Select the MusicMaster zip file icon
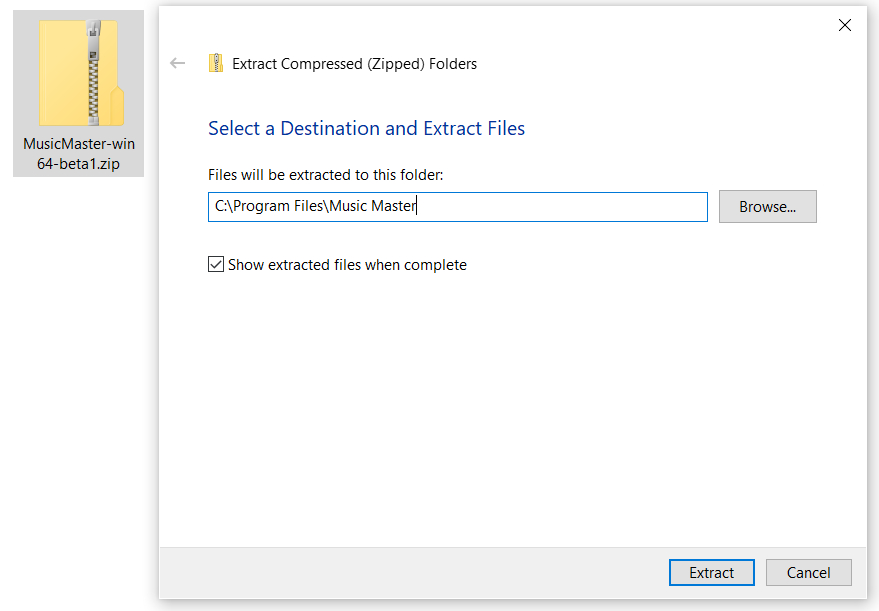This screenshot has height=611, width=879. point(80,73)
